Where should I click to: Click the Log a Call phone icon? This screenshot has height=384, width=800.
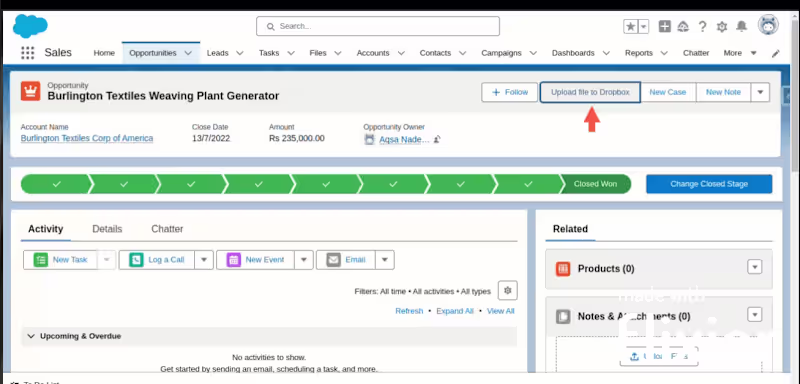click(x=136, y=260)
